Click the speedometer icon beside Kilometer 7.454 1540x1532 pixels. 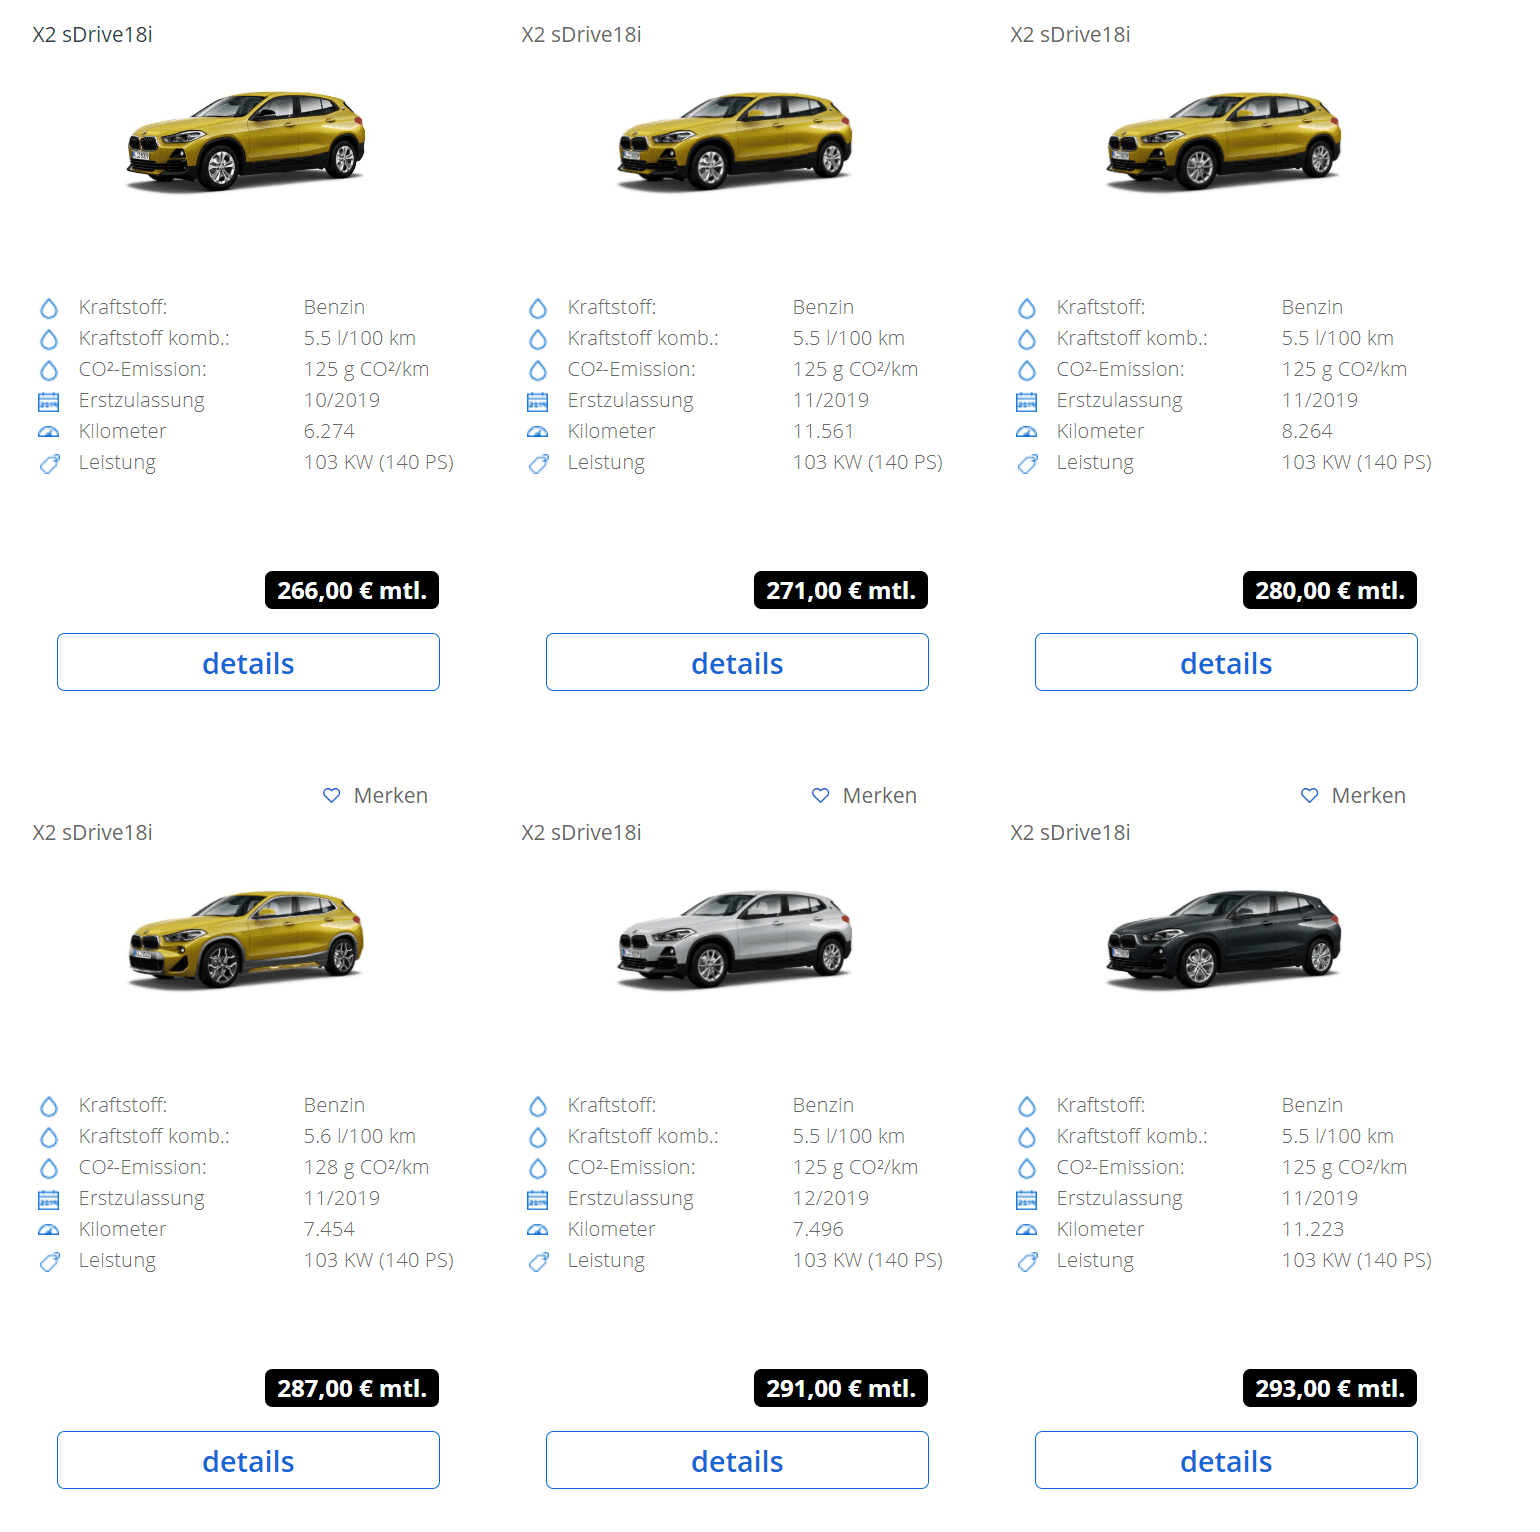click(49, 1230)
